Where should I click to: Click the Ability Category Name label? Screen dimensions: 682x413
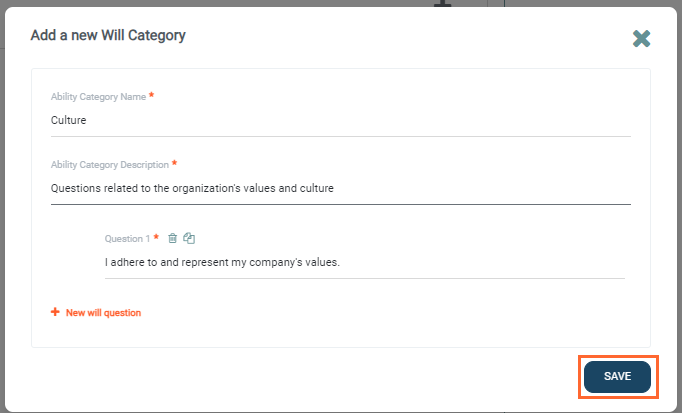[98, 96]
